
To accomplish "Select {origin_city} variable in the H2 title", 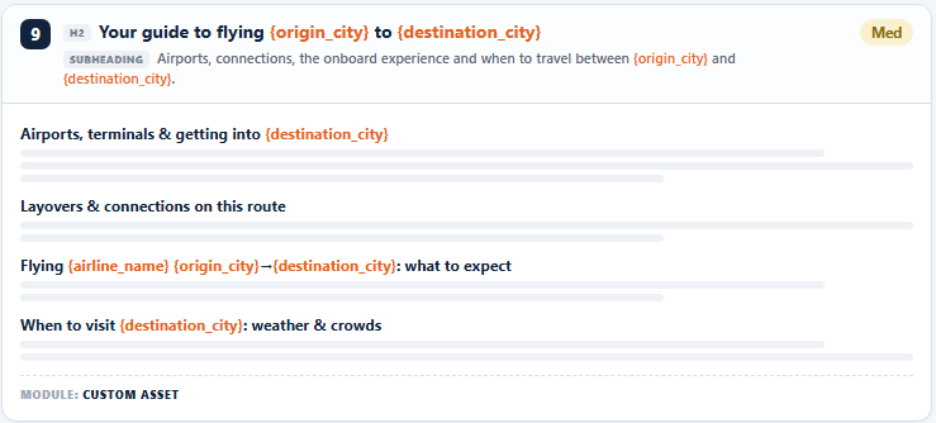I will [x=320, y=33].
